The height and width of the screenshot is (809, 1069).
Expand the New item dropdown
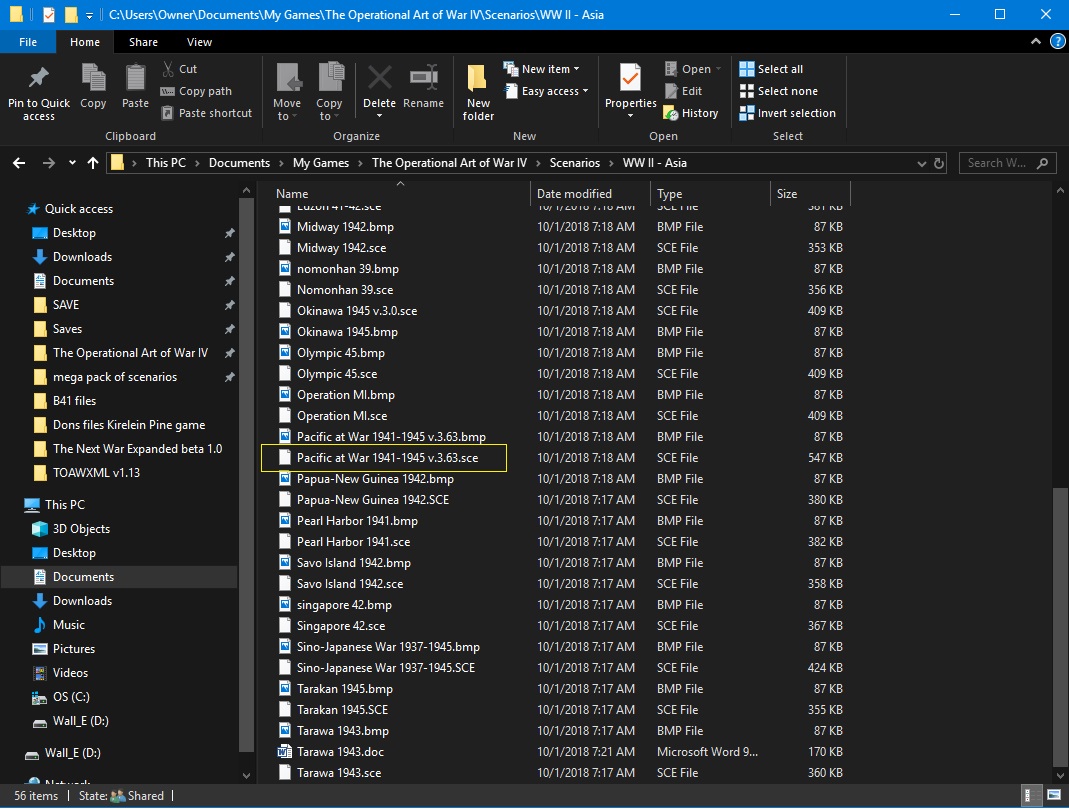coord(541,69)
